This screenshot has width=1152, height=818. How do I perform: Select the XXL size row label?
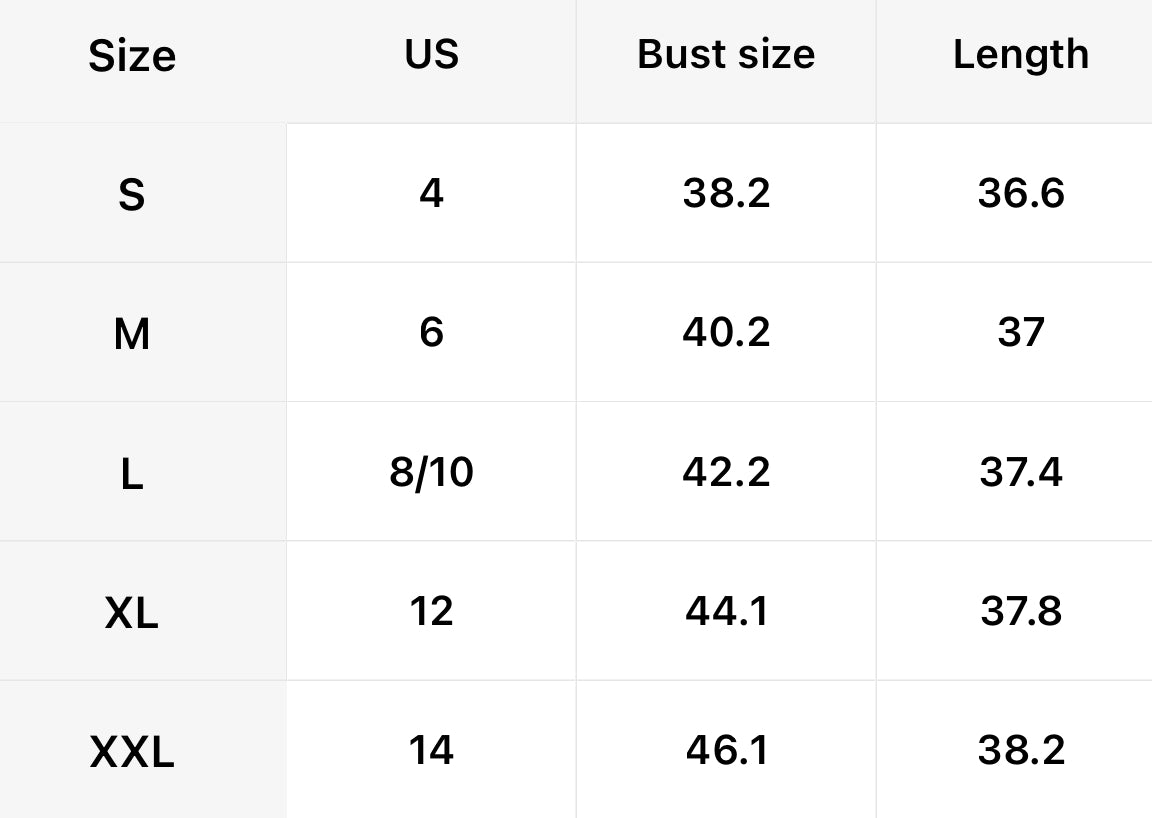pos(132,751)
